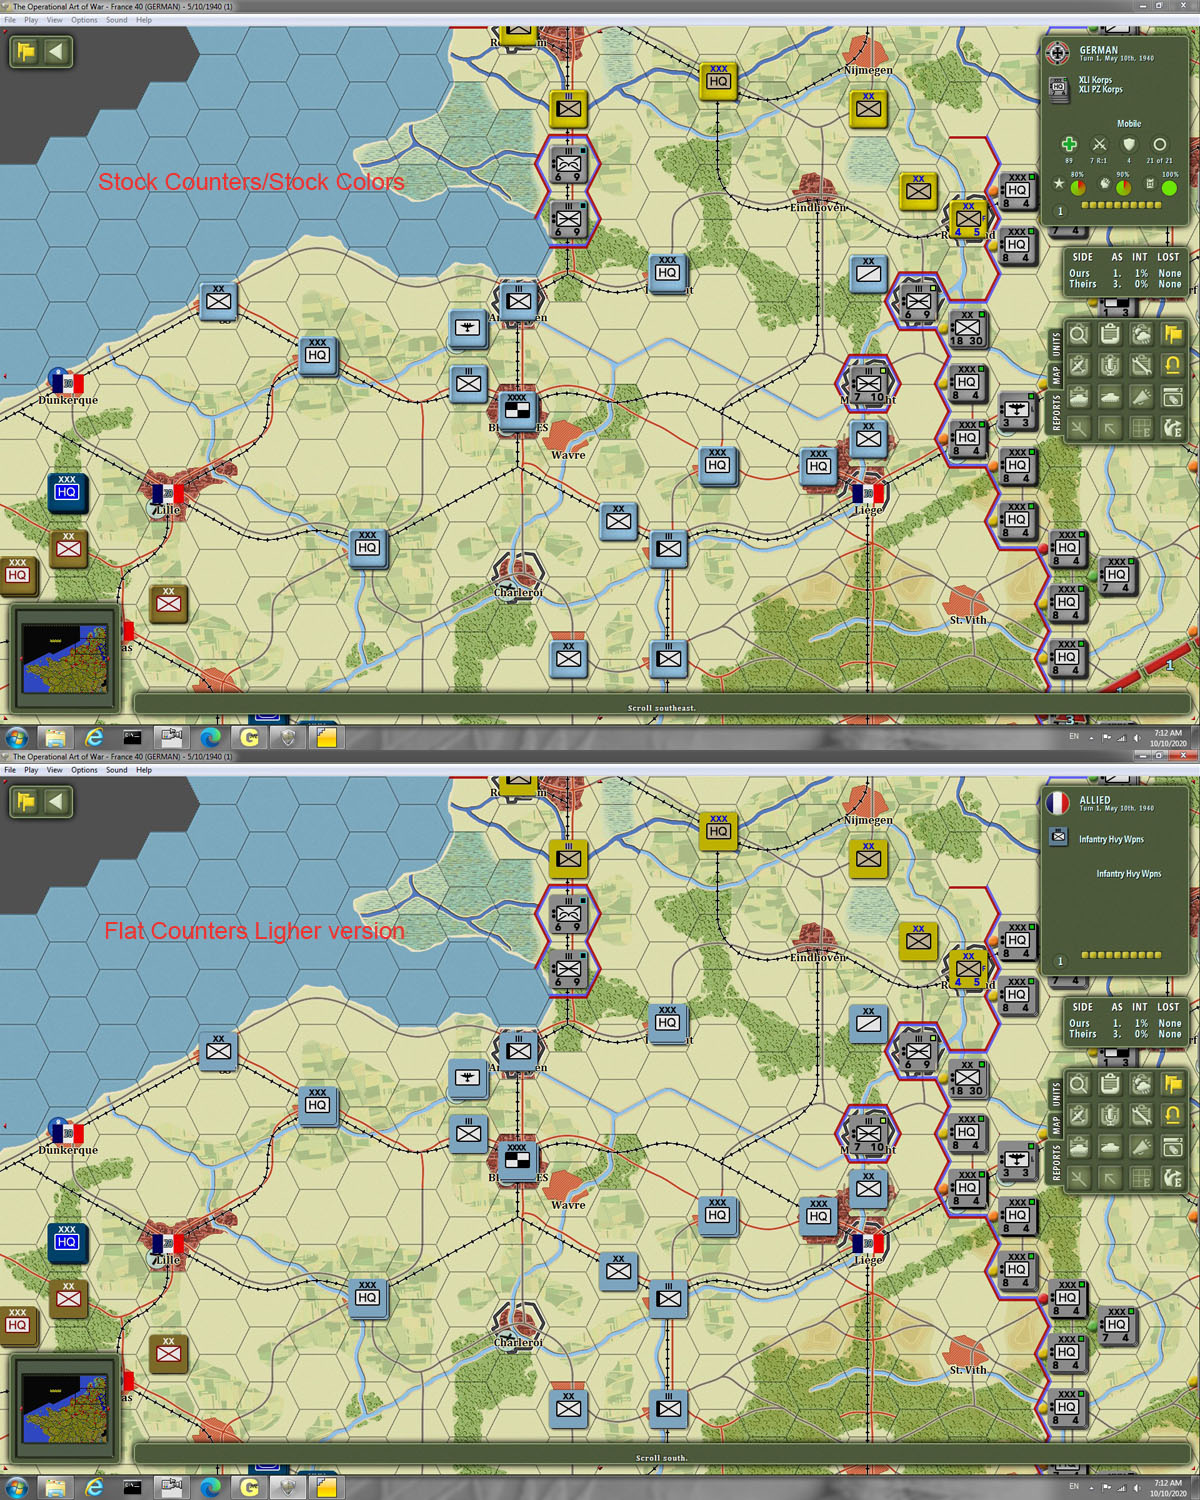Open command prompt icon on lower taskbar
The width and height of the screenshot is (1200, 1500).
(132, 1488)
